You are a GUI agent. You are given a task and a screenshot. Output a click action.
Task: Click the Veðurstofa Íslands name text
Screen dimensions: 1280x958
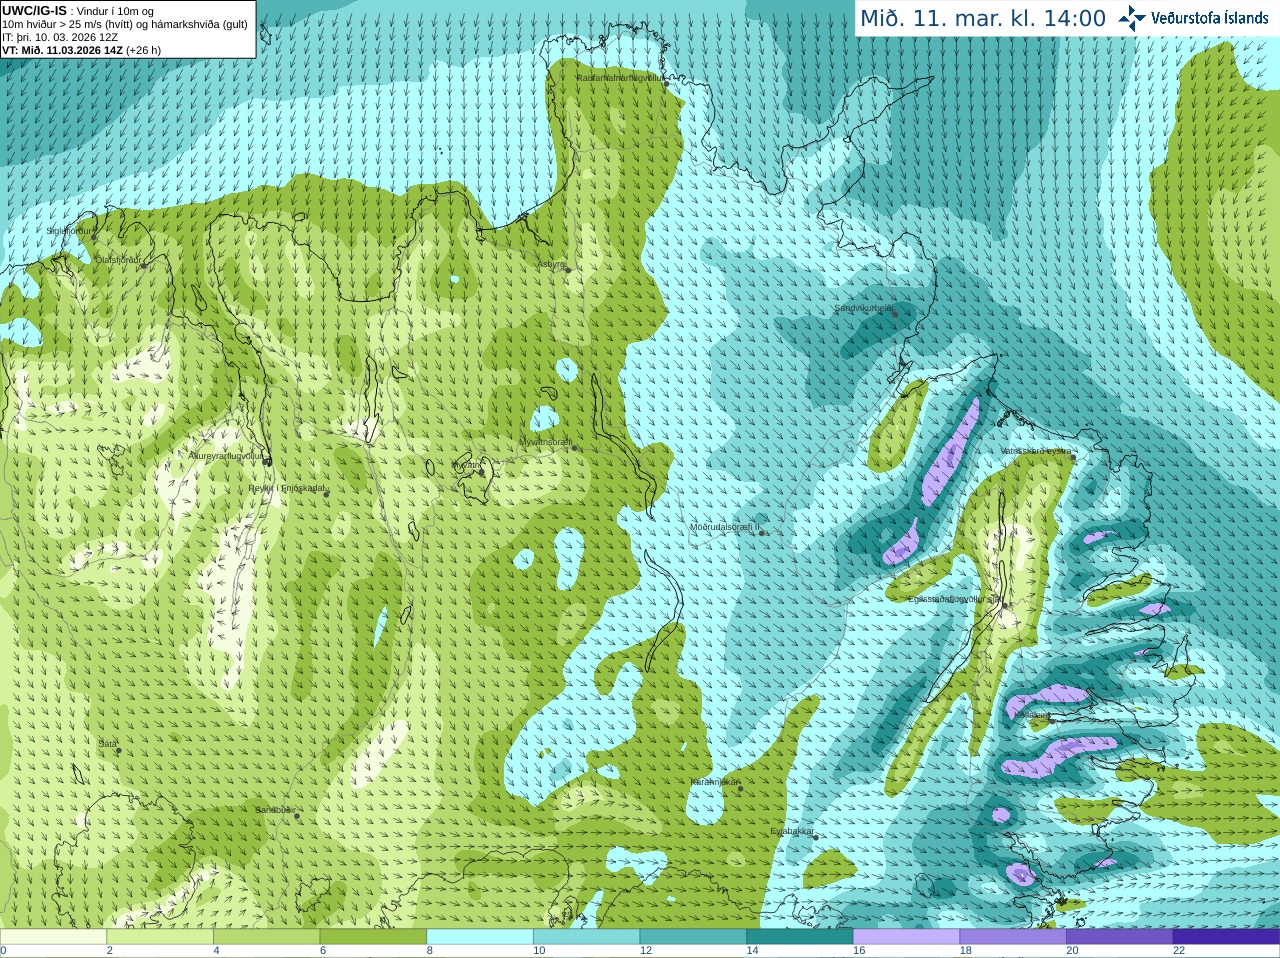click(1210, 18)
